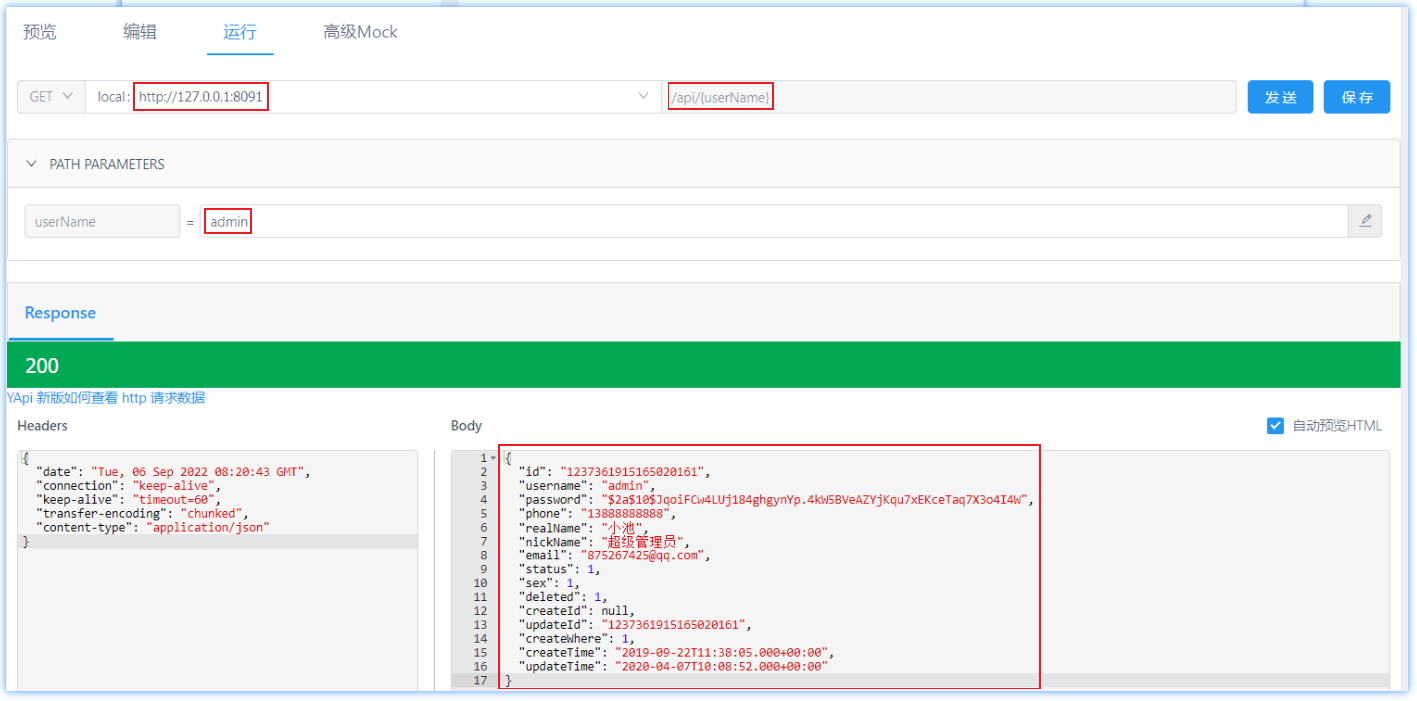This screenshot has height=701, width=1417.
Task: Click the "keep-alive": "timeout=60" header line
Action: coord(128,499)
